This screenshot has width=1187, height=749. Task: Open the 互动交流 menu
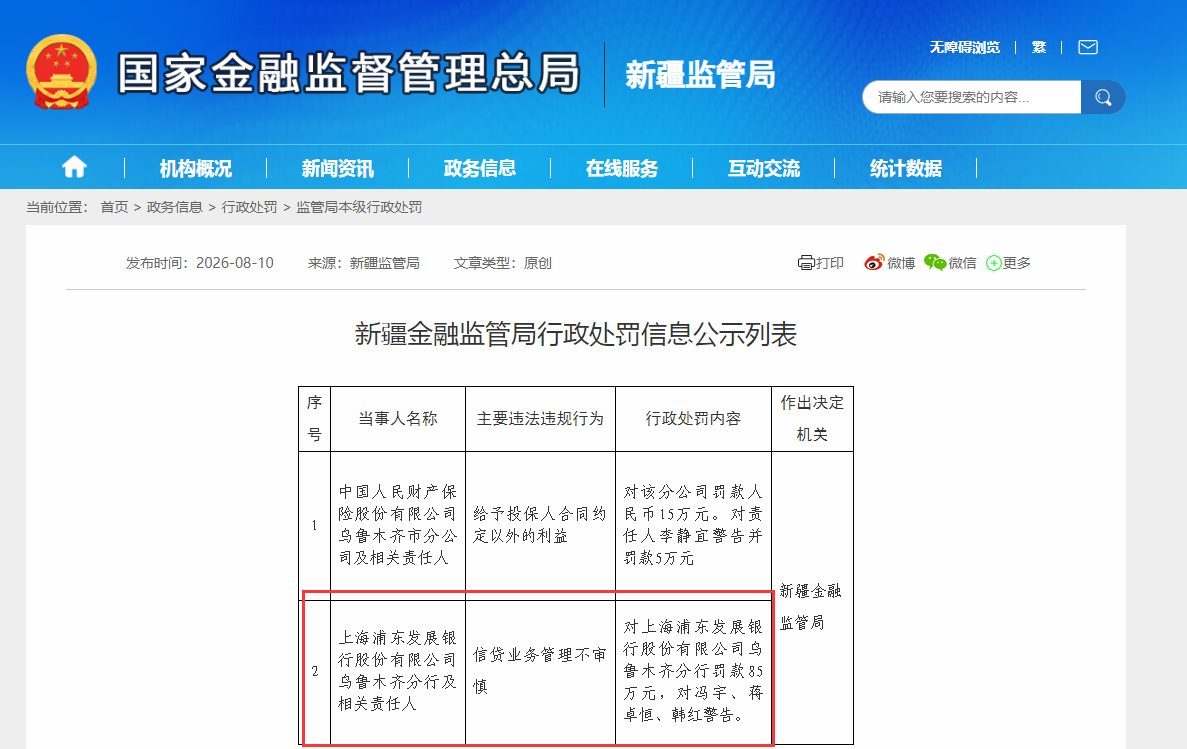tap(764, 168)
